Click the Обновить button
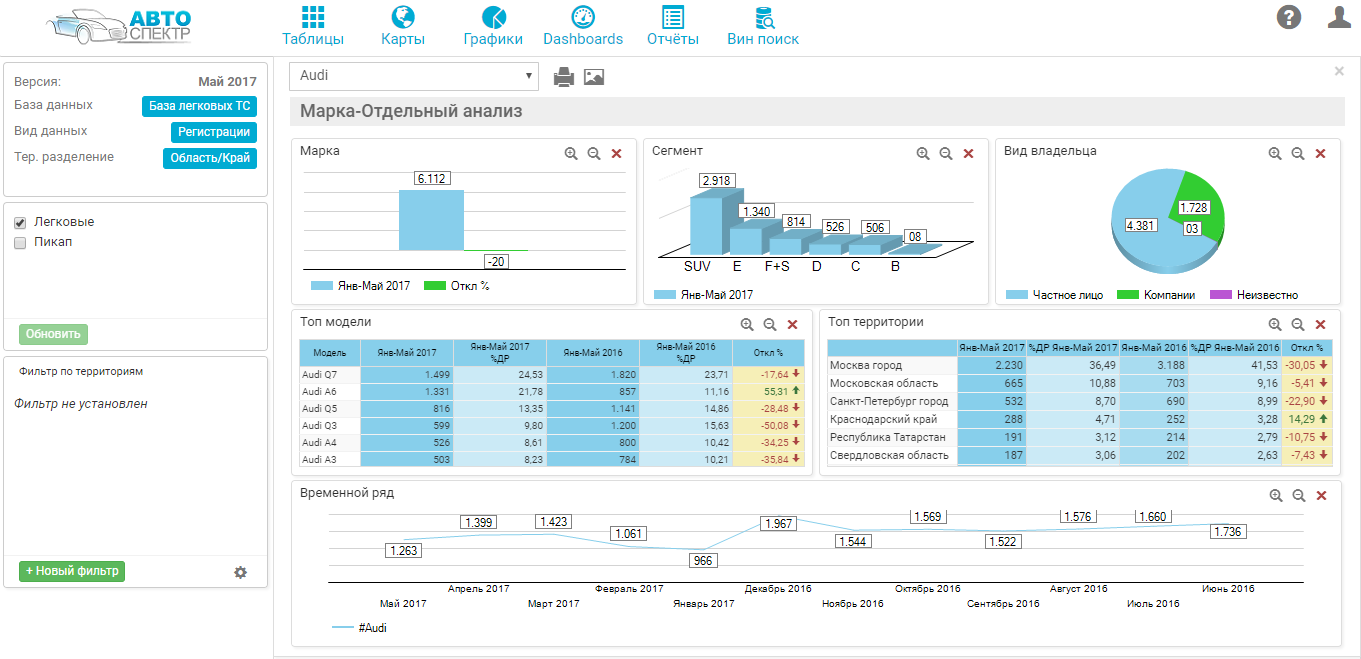Viewport: 1361px width, 659px height. [52, 332]
